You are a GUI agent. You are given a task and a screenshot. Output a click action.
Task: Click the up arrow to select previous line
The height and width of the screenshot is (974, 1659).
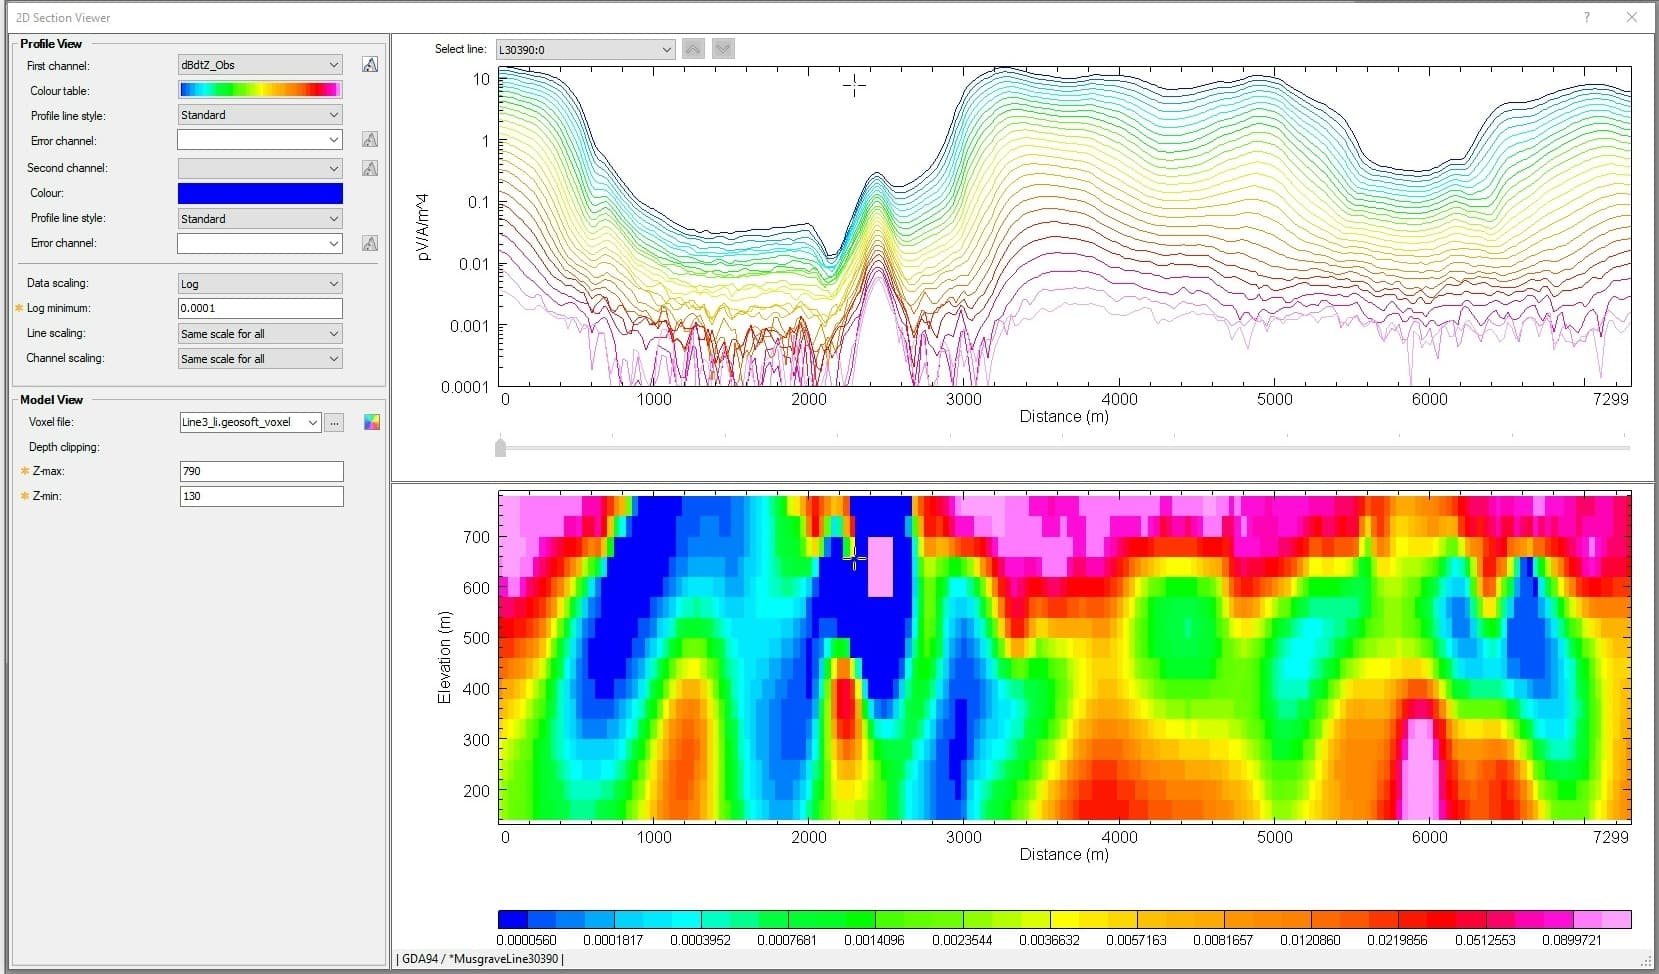[693, 48]
